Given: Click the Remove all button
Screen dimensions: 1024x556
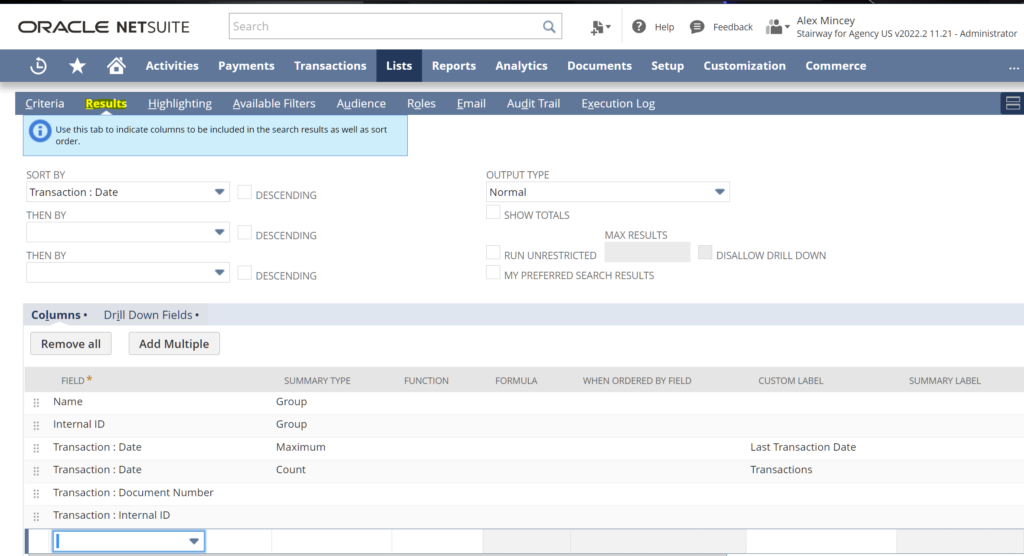Looking at the screenshot, I should point(71,344).
